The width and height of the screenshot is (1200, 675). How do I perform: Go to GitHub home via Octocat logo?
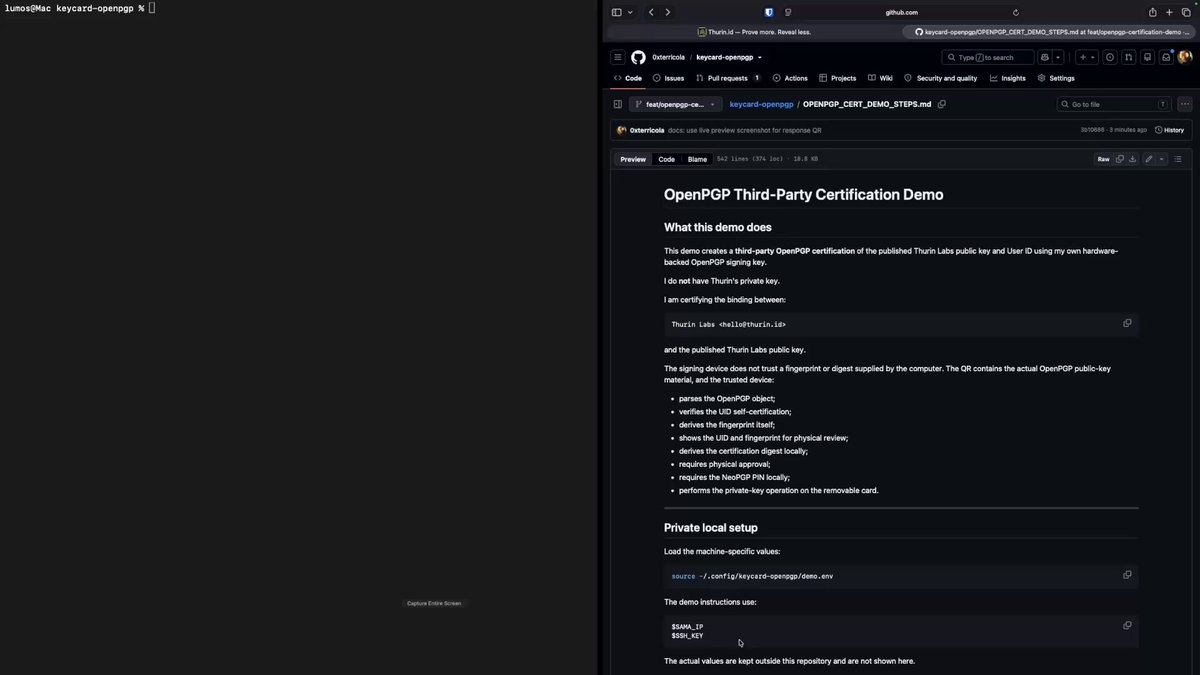(638, 57)
